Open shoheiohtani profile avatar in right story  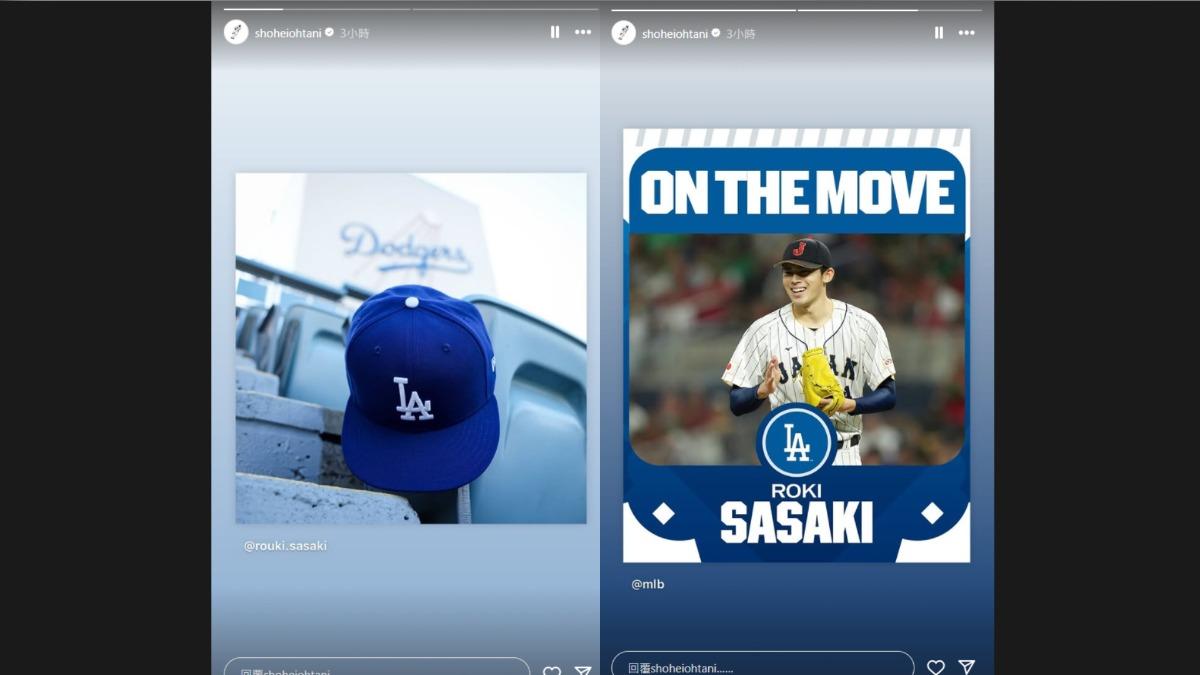624,33
